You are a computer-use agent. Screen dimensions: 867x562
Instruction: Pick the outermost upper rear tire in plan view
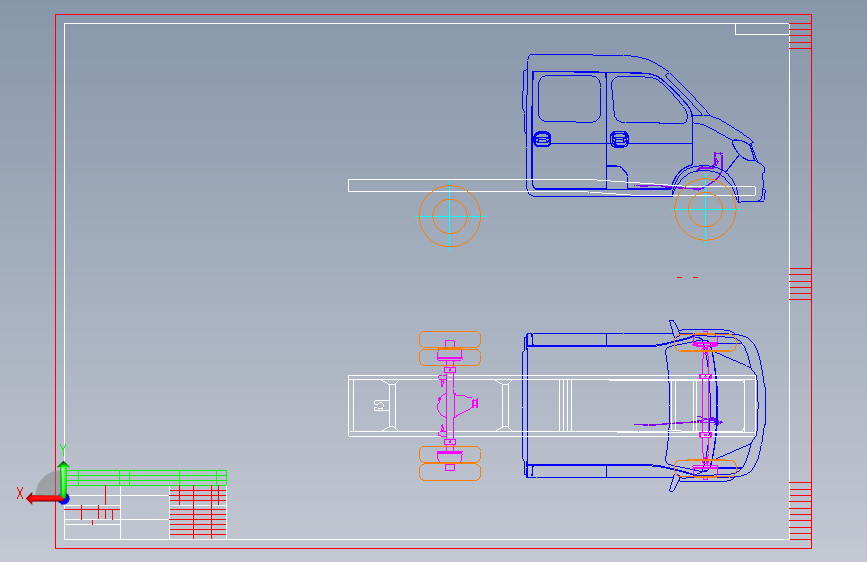450,339
